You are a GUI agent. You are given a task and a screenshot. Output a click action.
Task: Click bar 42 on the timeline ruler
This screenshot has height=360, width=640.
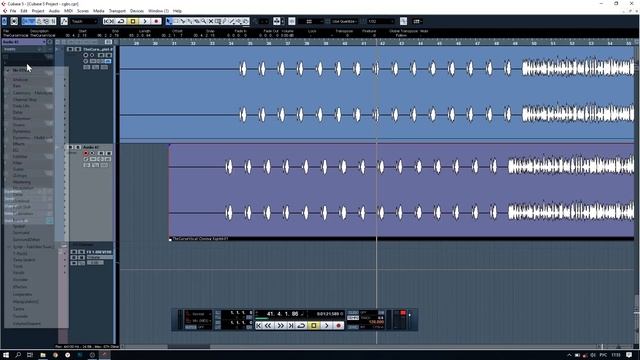pos(382,43)
